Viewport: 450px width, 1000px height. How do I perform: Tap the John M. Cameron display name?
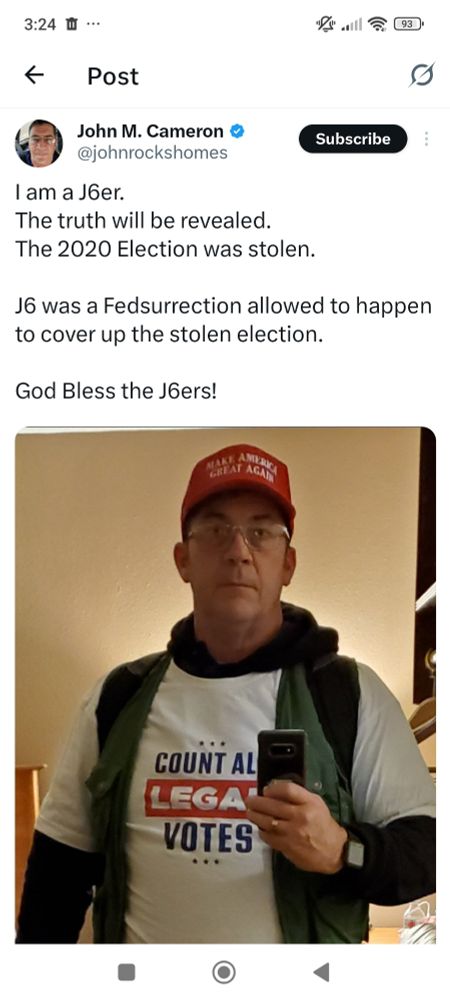150,131
